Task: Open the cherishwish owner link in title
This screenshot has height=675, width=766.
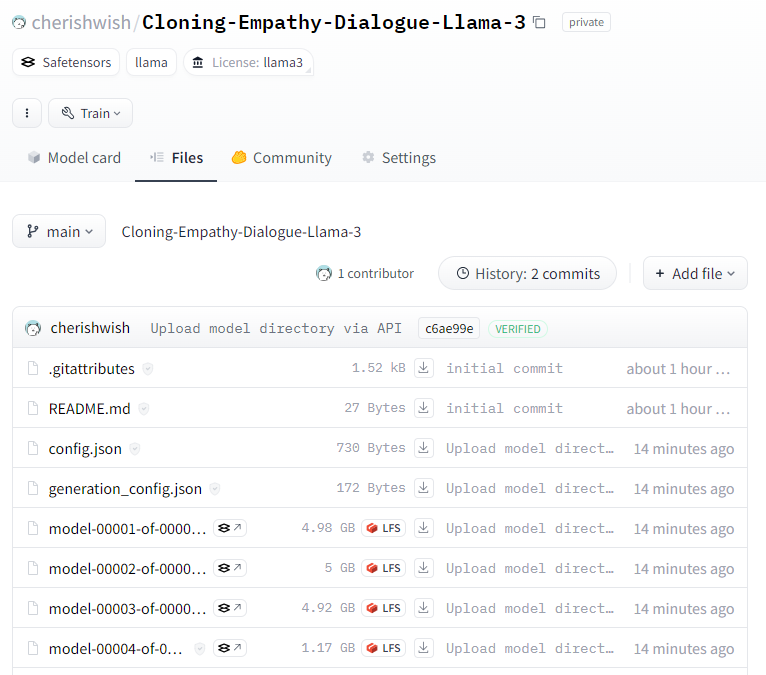Action: (81, 22)
